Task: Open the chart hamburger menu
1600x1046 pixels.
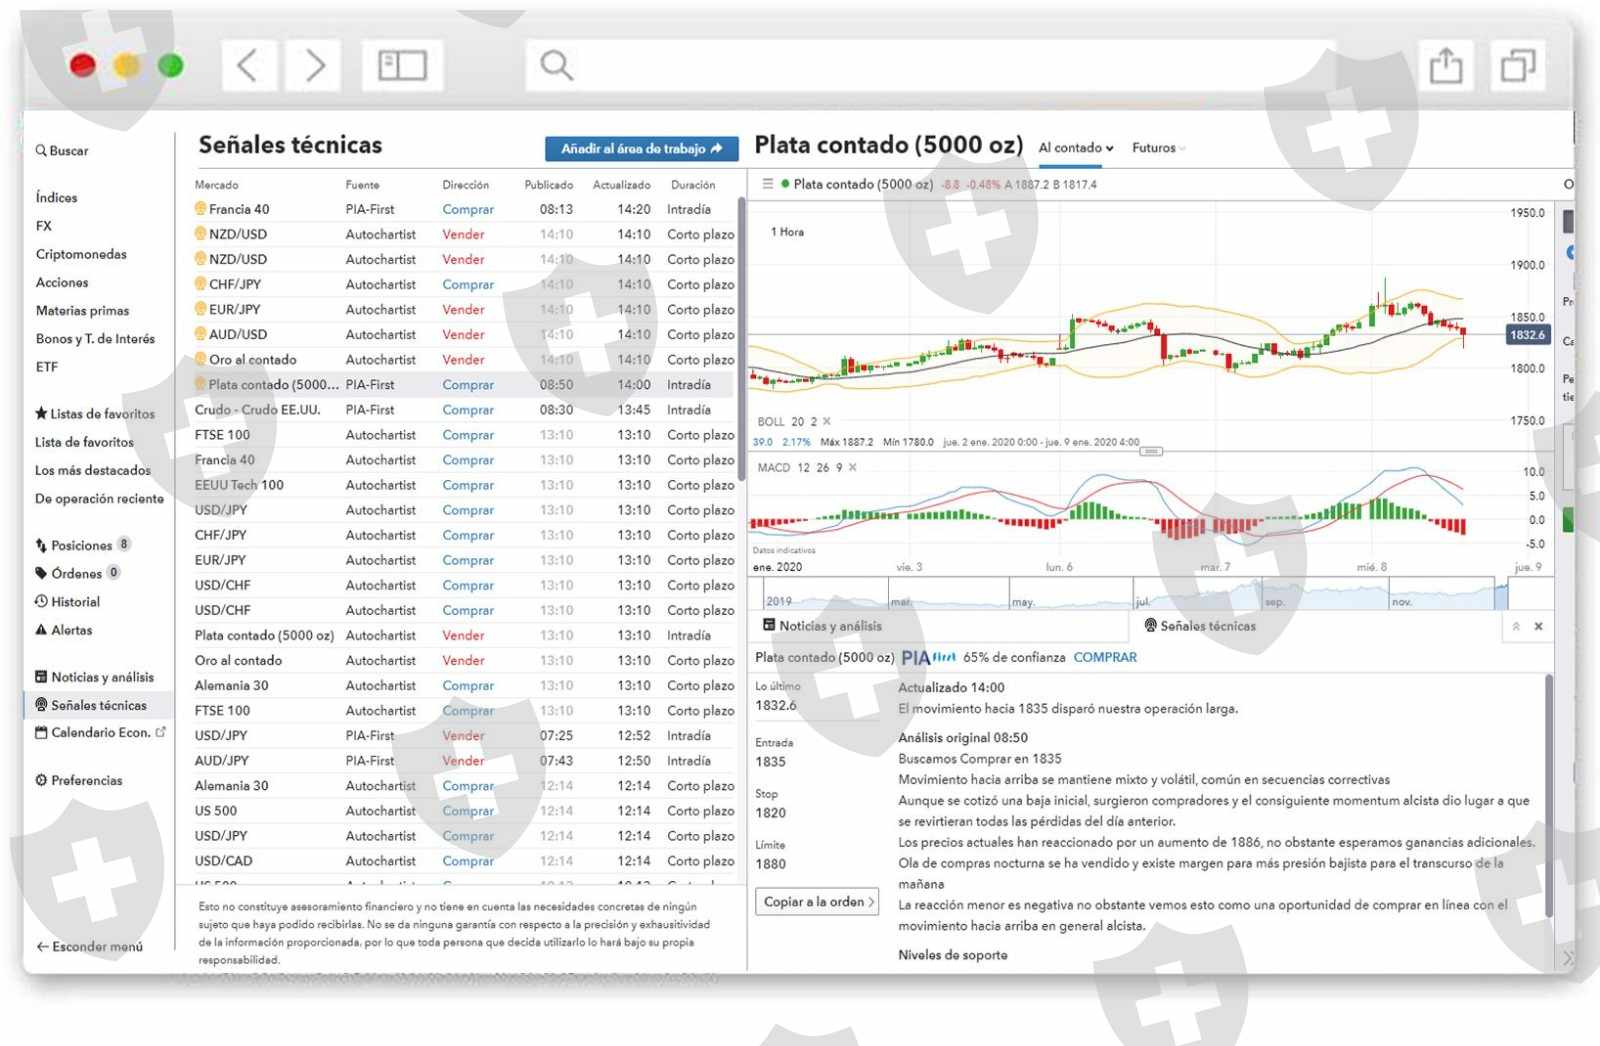Action: click(768, 184)
